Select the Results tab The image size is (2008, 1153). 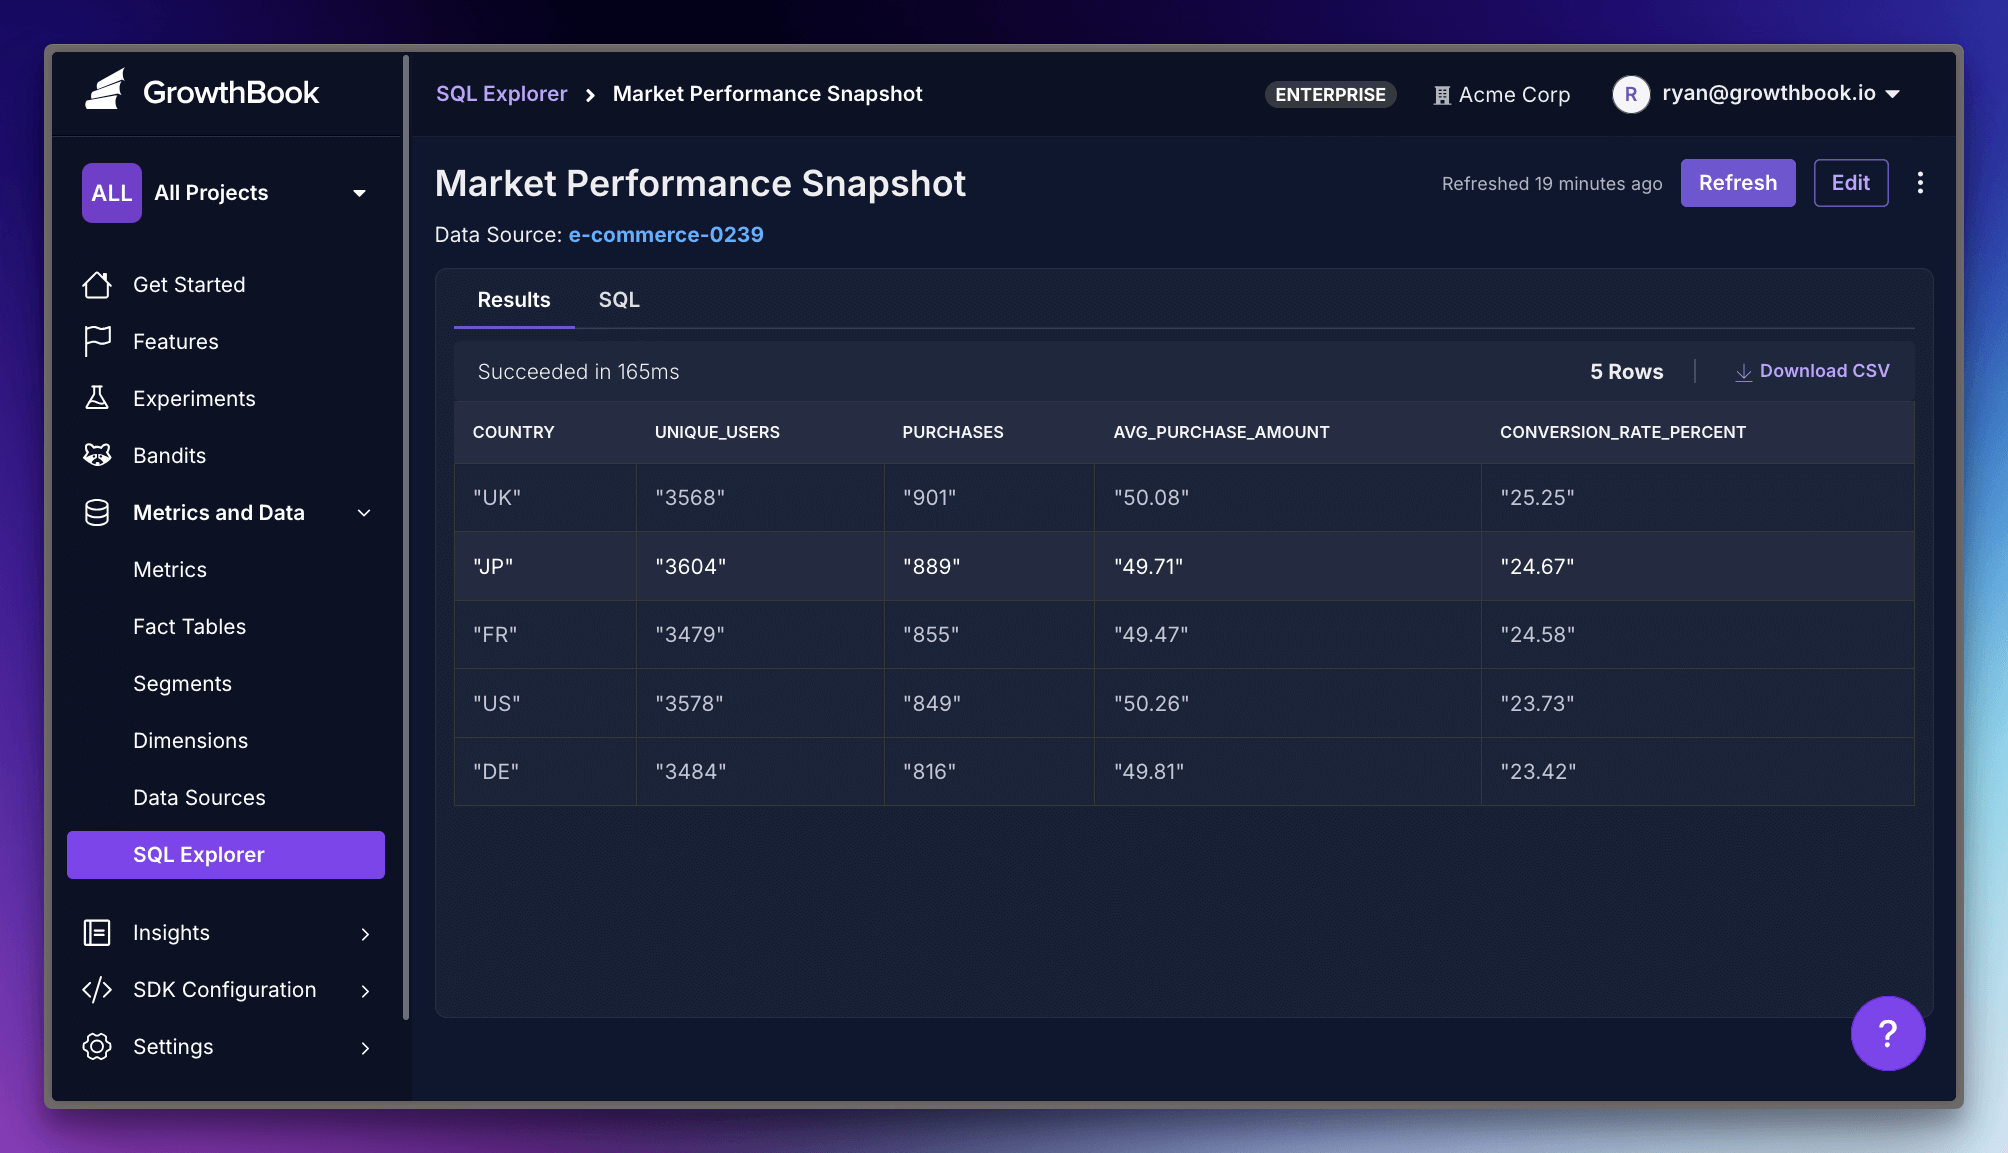click(513, 300)
